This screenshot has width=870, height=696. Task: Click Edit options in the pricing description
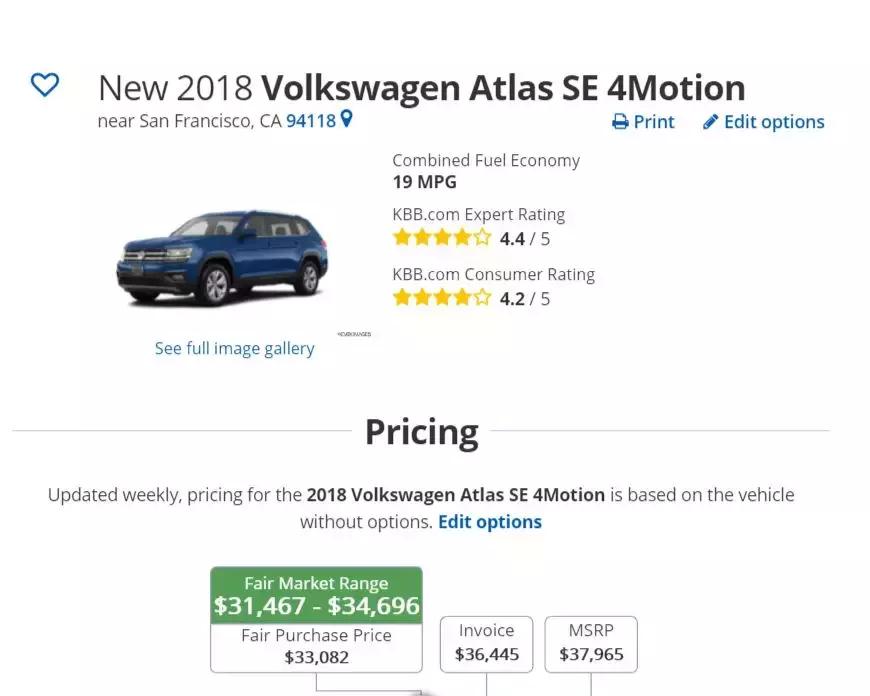[x=490, y=521]
